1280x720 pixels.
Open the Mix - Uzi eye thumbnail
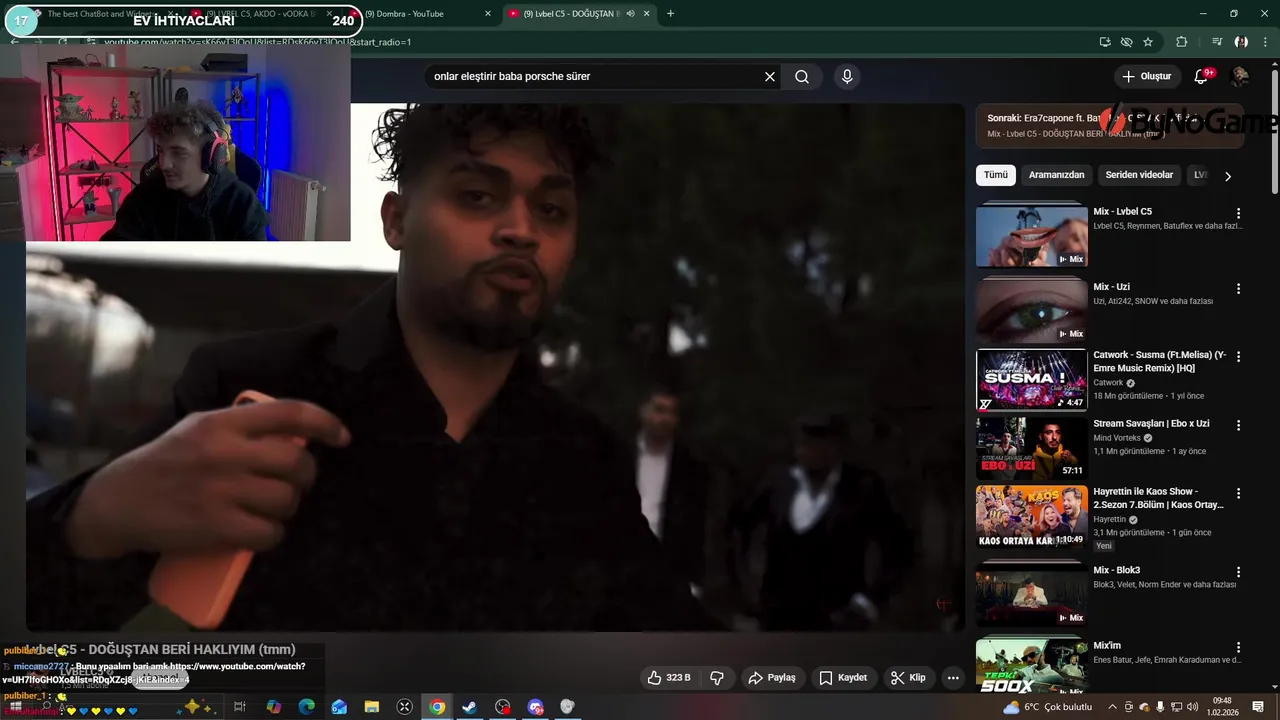click(1031, 311)
